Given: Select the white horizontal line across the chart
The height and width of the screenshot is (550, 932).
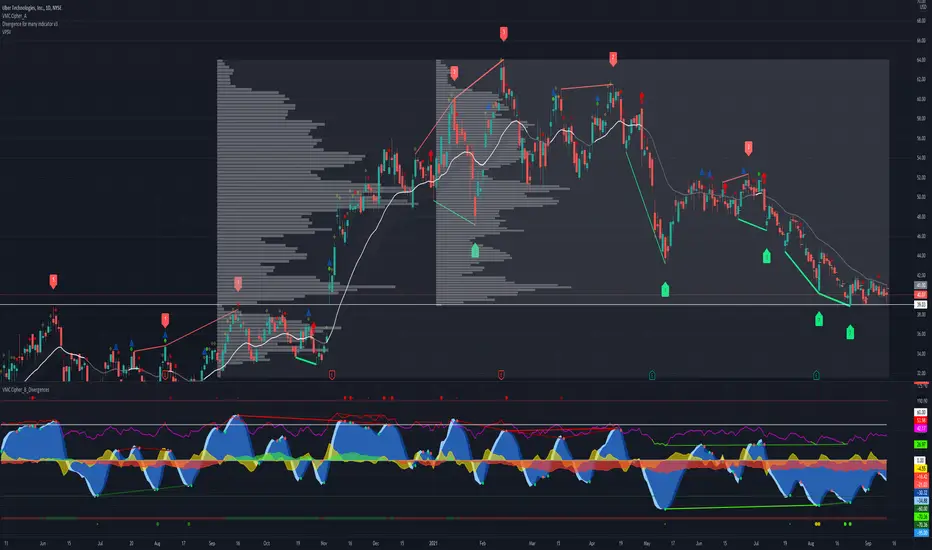Looking at the screenshot, I should click(456, 304).
